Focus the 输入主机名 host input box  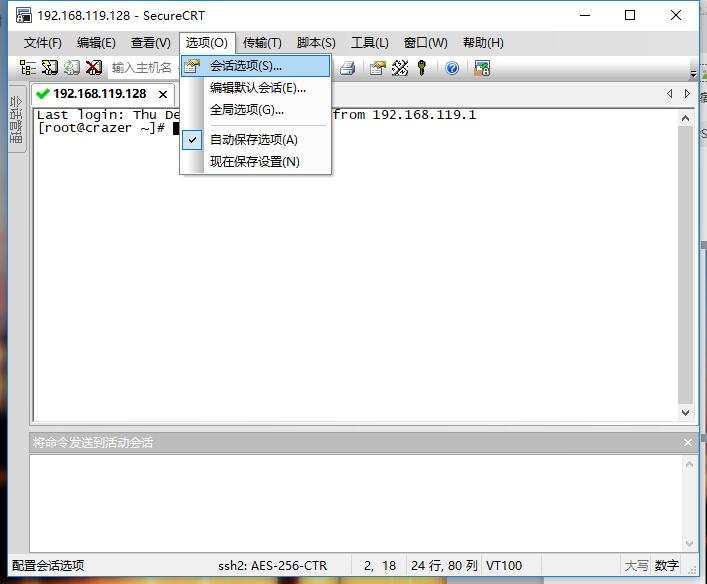[x=144, y=68]
